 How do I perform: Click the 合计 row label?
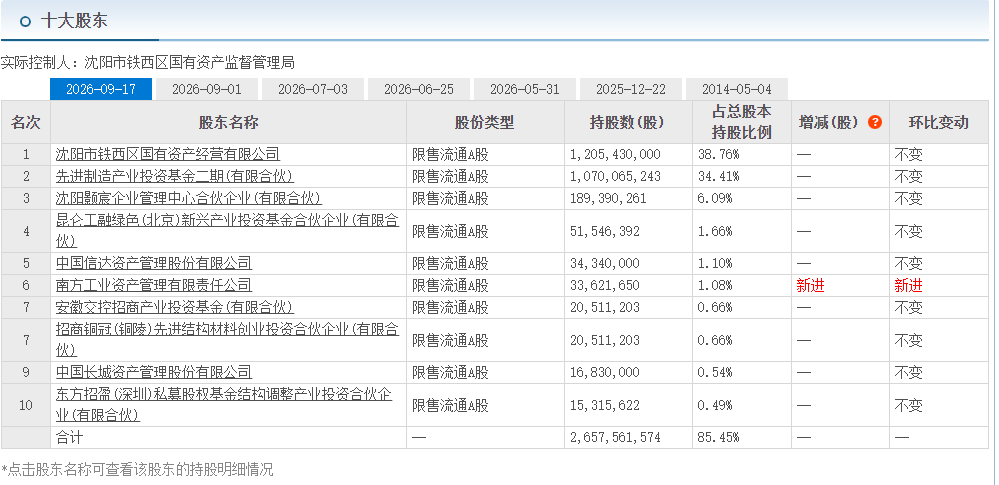(69, 437)
